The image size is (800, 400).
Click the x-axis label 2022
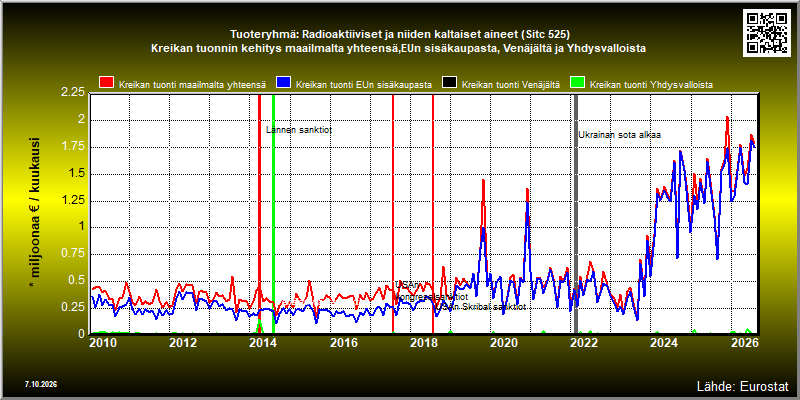coord(584,342)
